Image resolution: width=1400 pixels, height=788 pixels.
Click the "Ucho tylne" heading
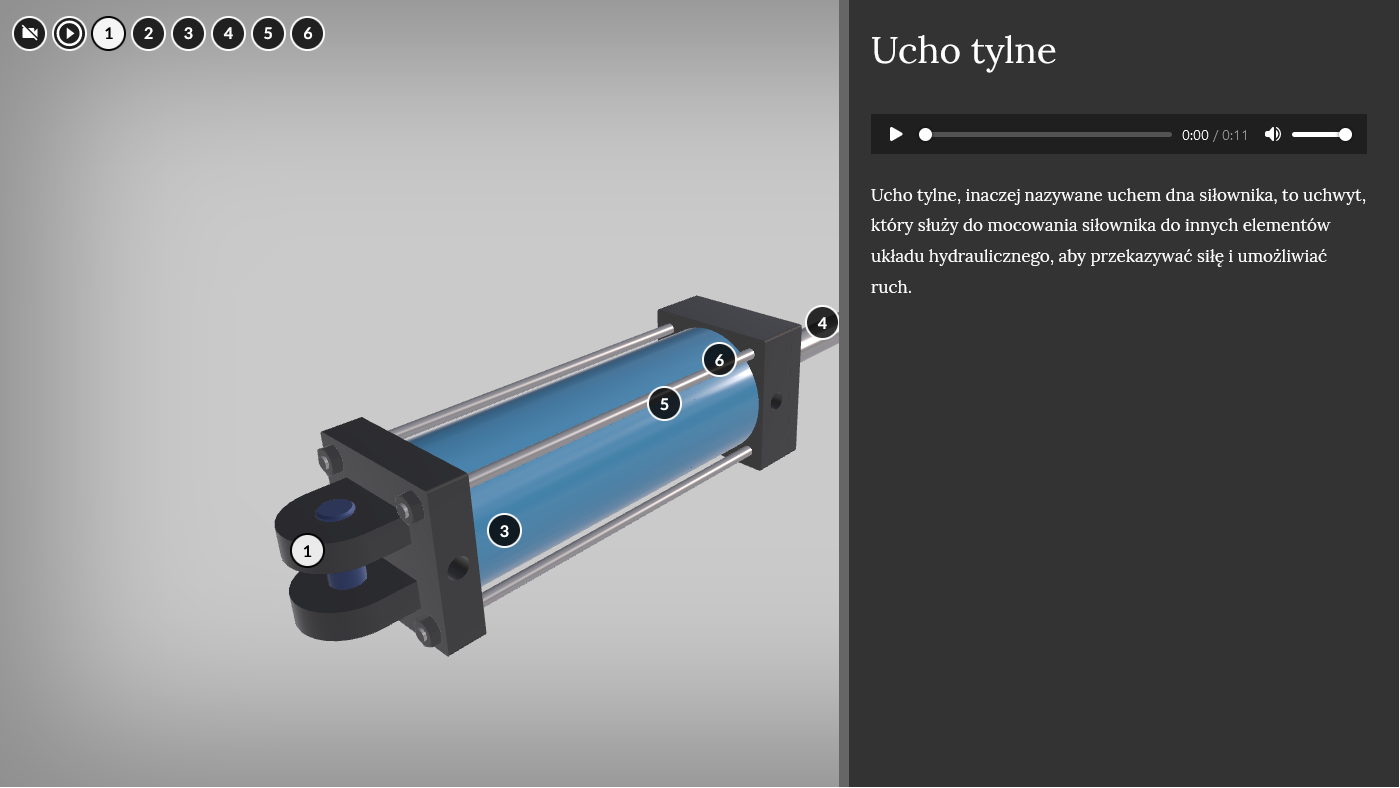963,50
